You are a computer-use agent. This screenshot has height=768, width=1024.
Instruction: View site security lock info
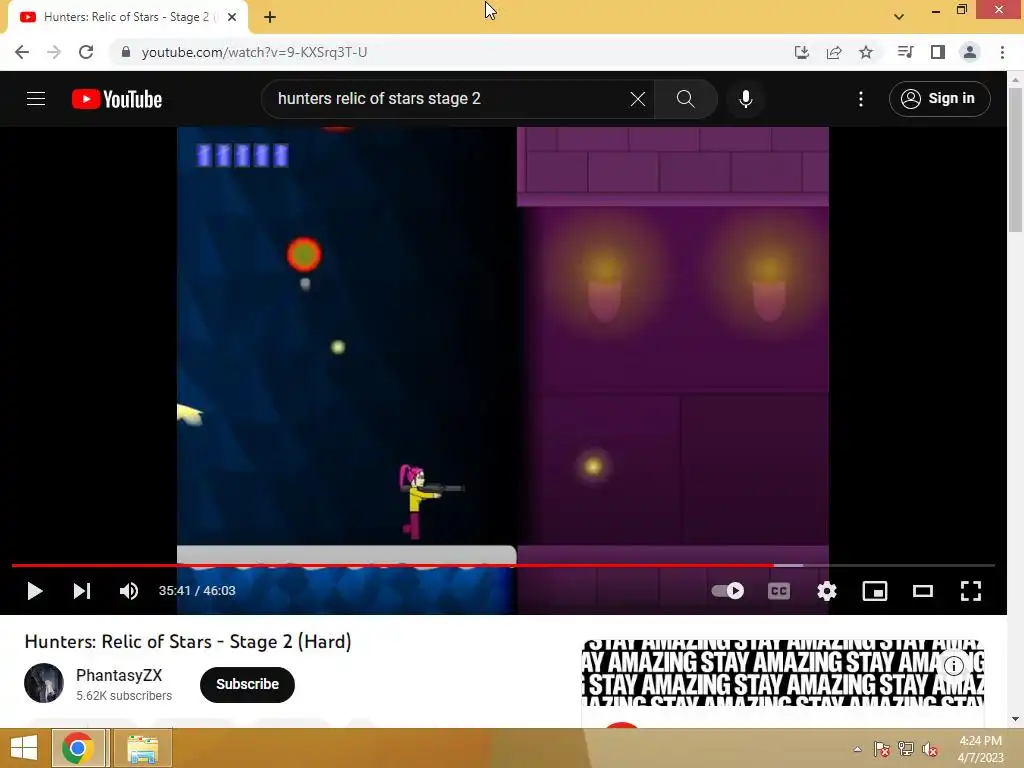[126, 52]
